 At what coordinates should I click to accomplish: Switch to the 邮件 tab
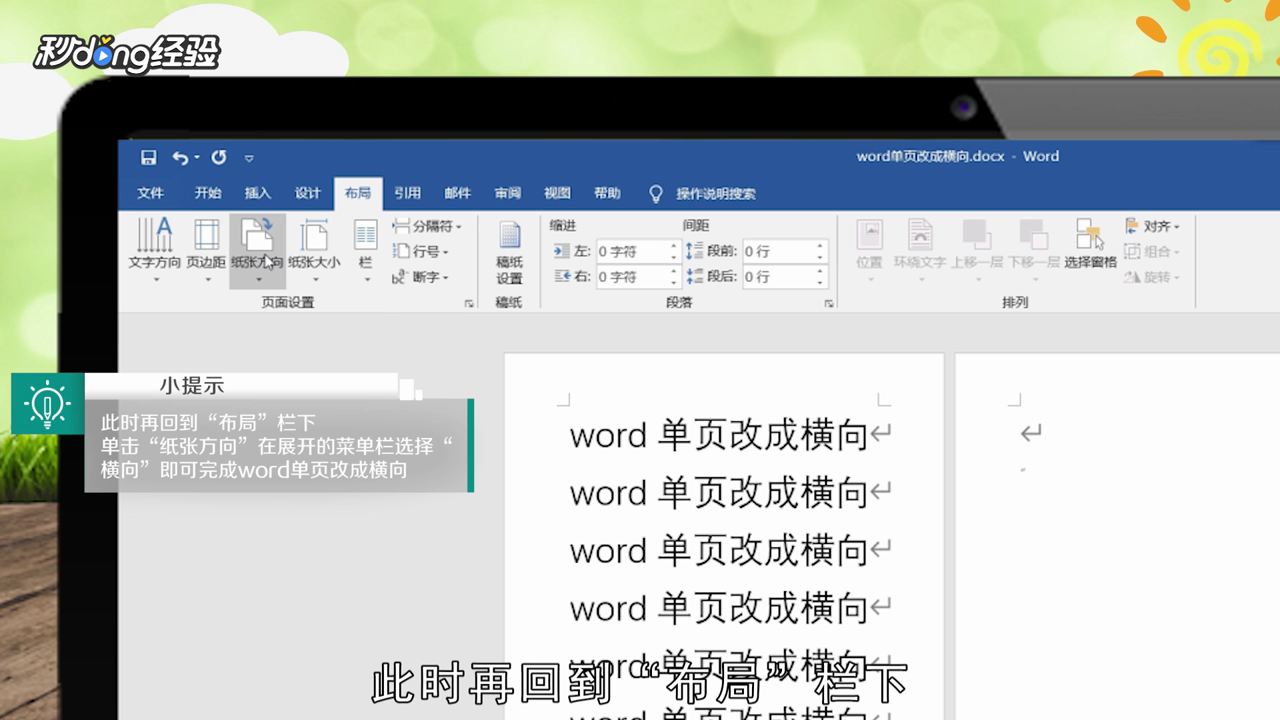click(x=457, y=193)
